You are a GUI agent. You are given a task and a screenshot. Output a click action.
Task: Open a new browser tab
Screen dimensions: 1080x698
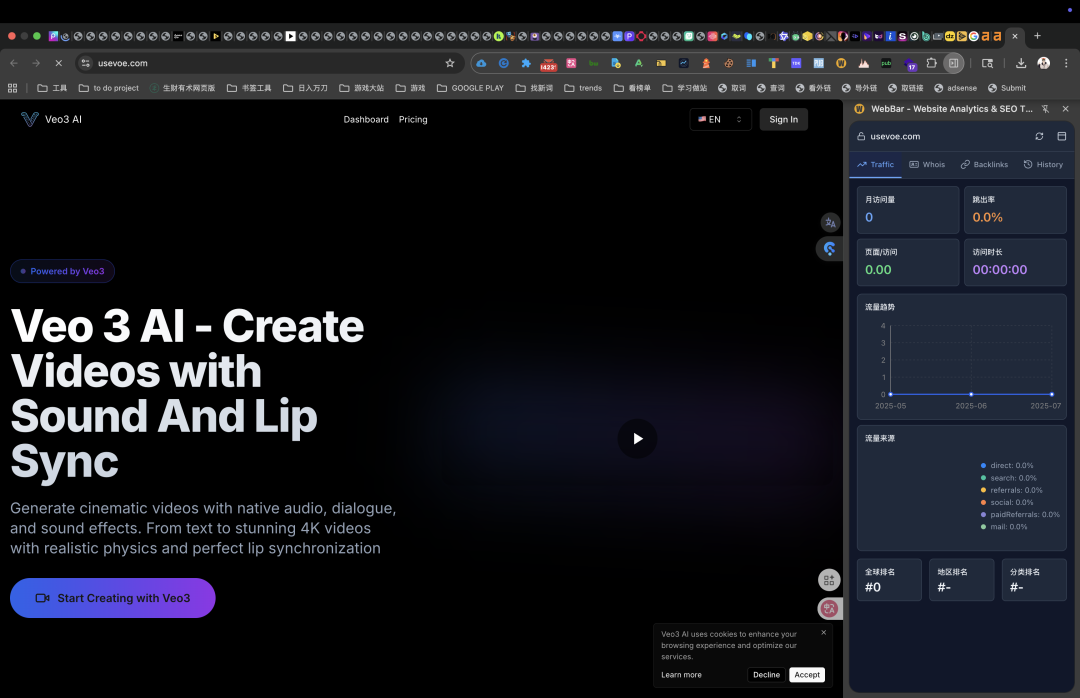1037,36
